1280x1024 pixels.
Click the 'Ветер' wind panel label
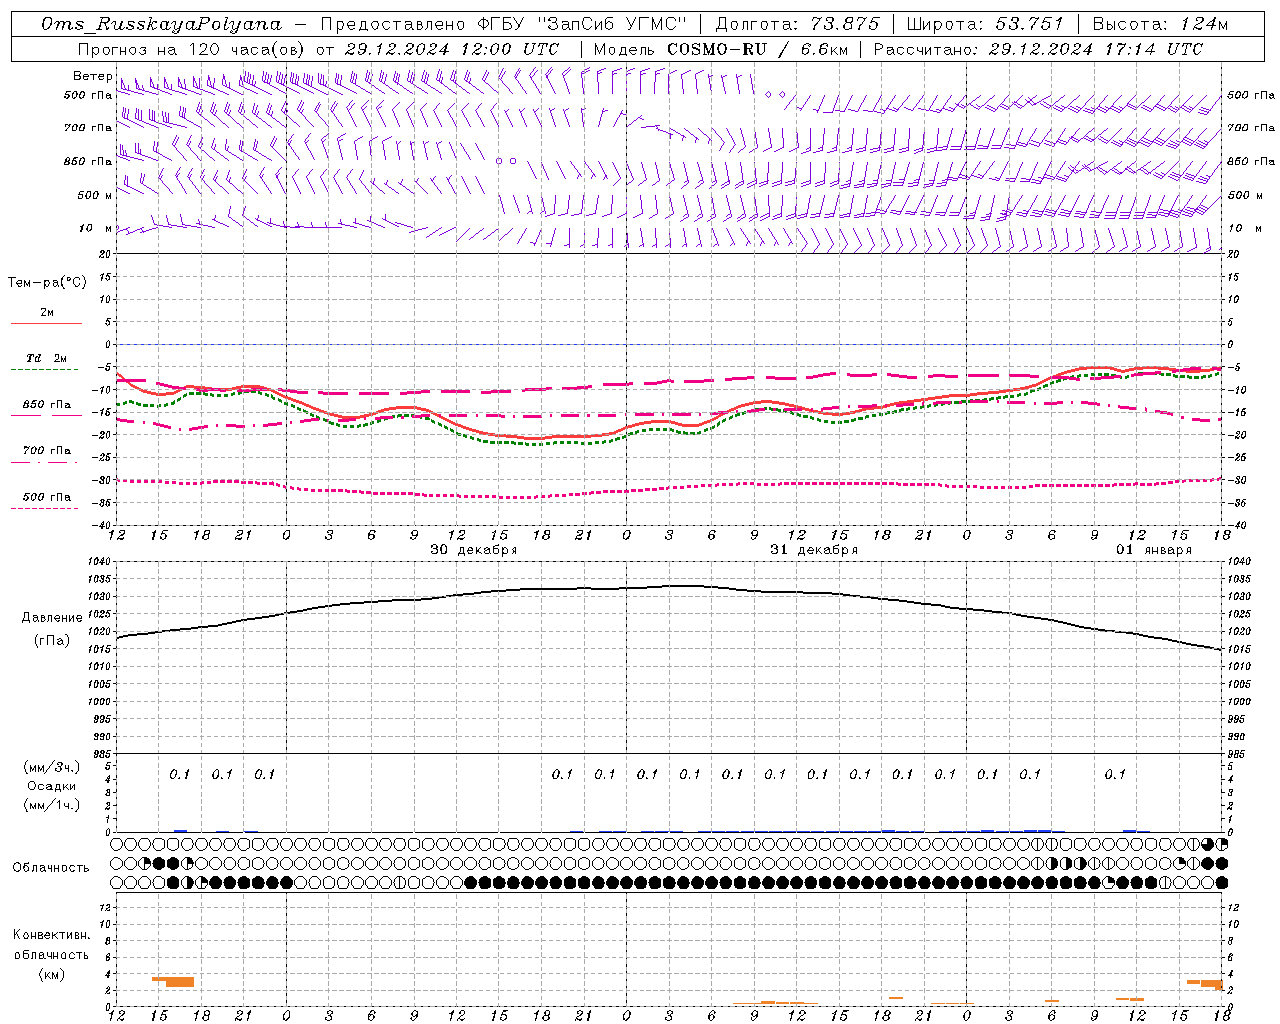[93, 76]
